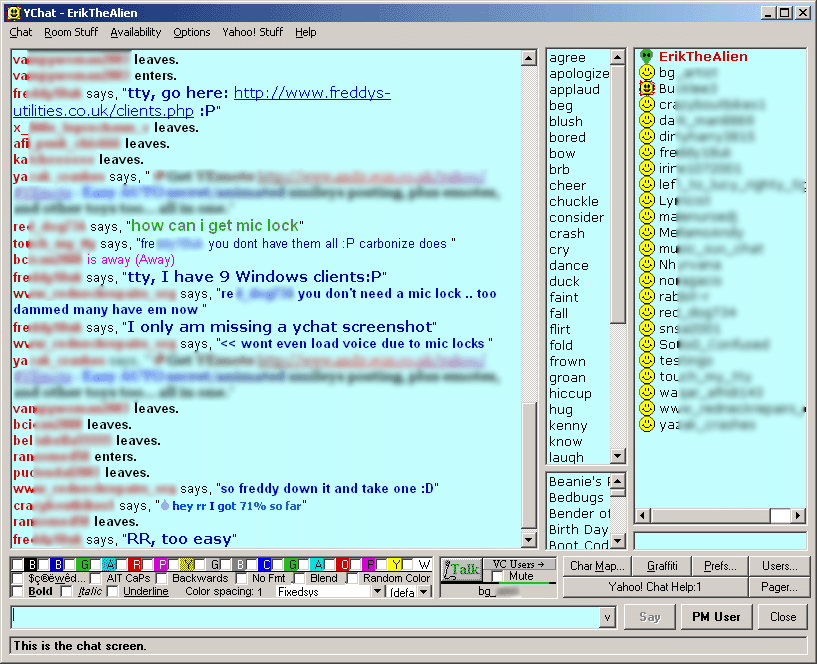Click the smiley icon beside the Lyn user
Screen dimensions: 817x664
pyautogui.click(x=647, y=201)
